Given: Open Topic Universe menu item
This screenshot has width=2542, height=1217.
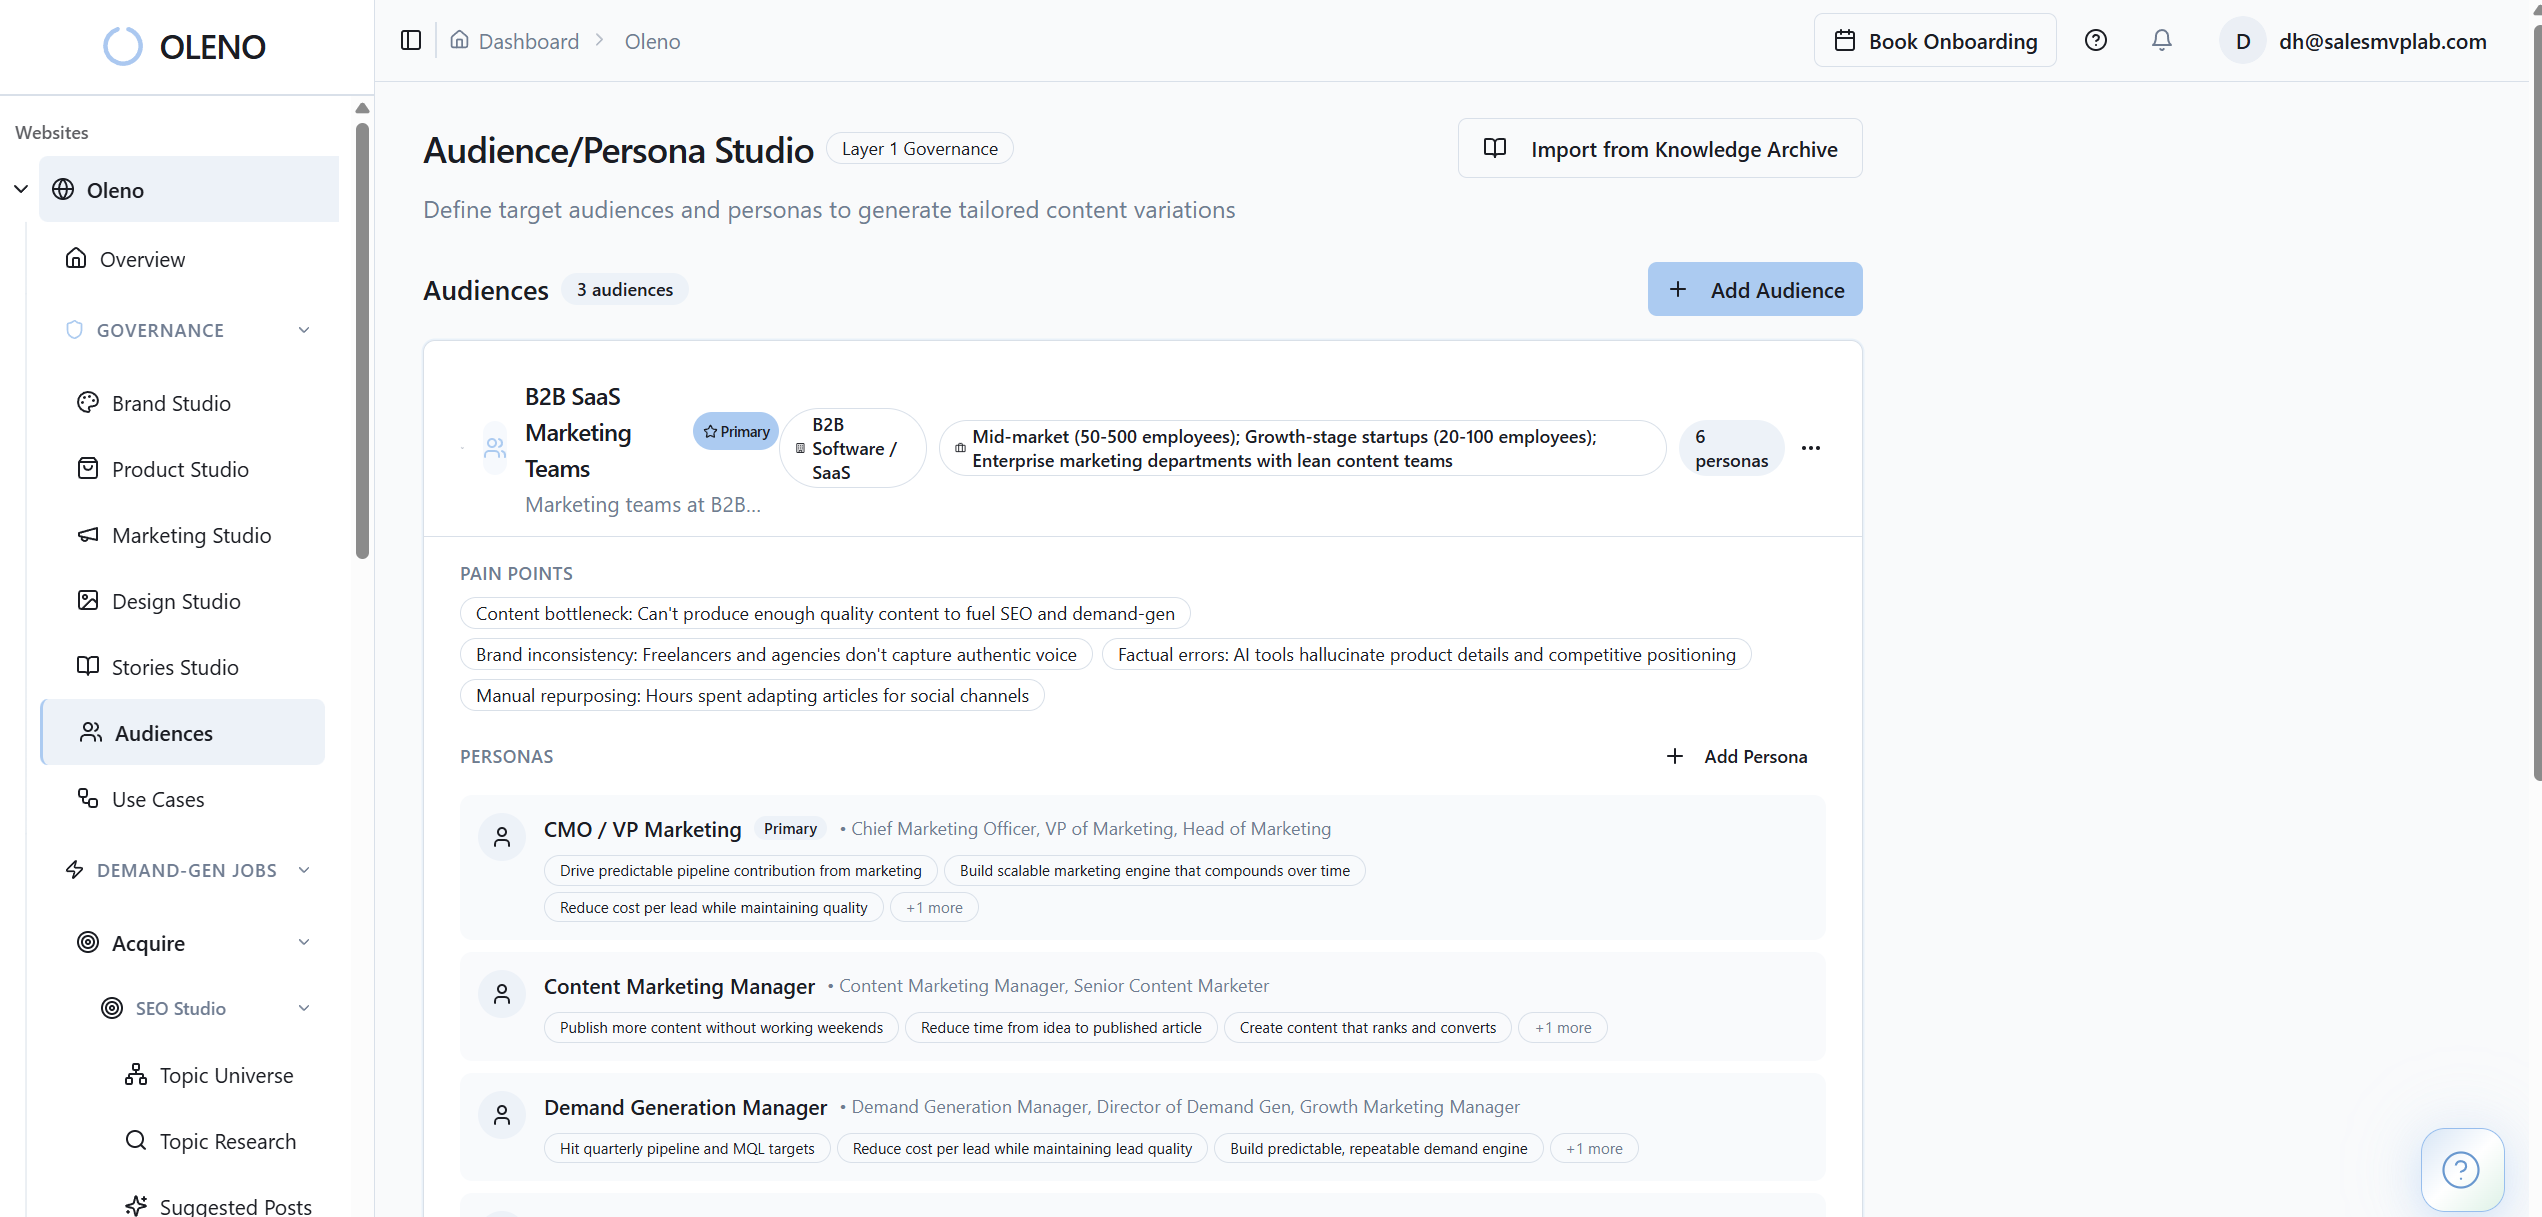Looking at the screenshot, I should pyautogui.click(x=226, y=1075).
